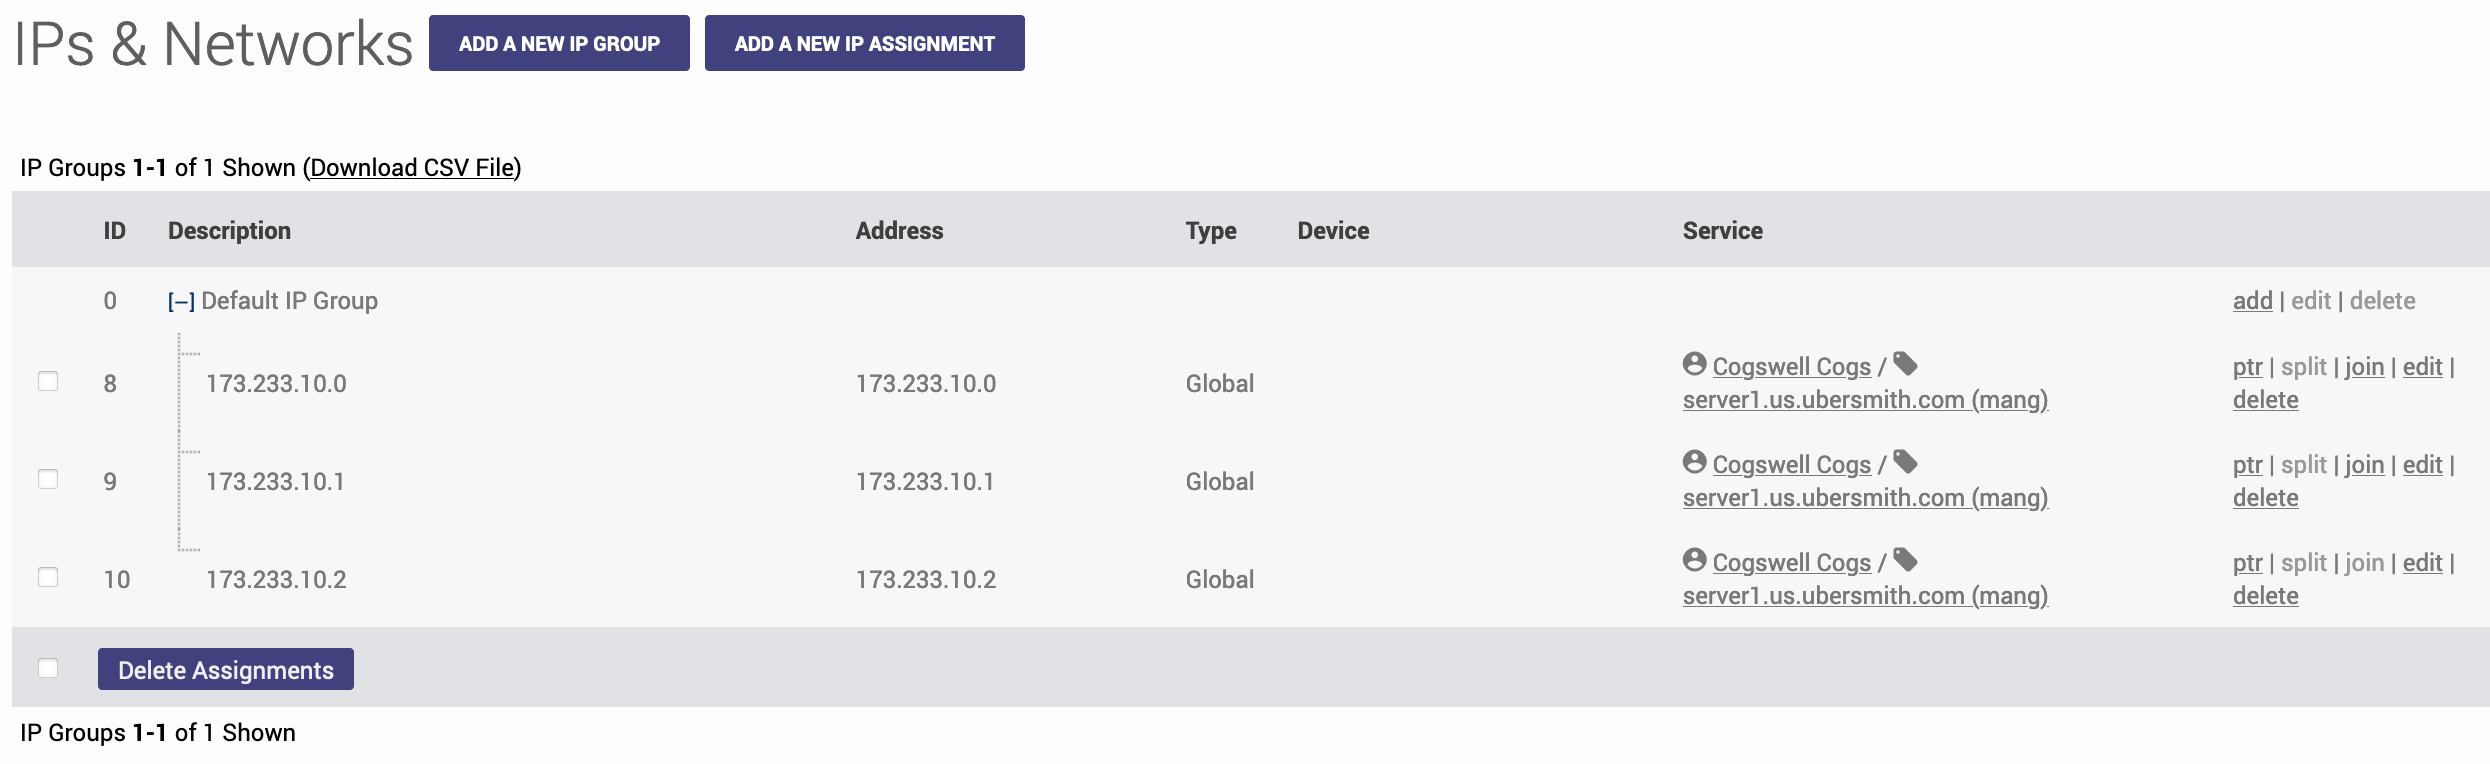Tick the checkbox for assignment ID 8

point(48,381)
